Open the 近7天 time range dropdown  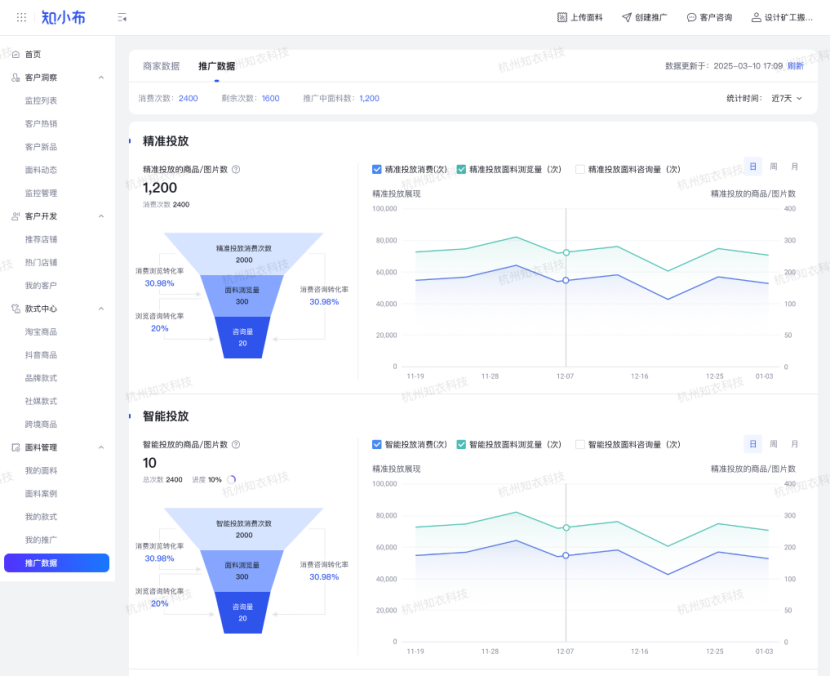tap(787, 98)
